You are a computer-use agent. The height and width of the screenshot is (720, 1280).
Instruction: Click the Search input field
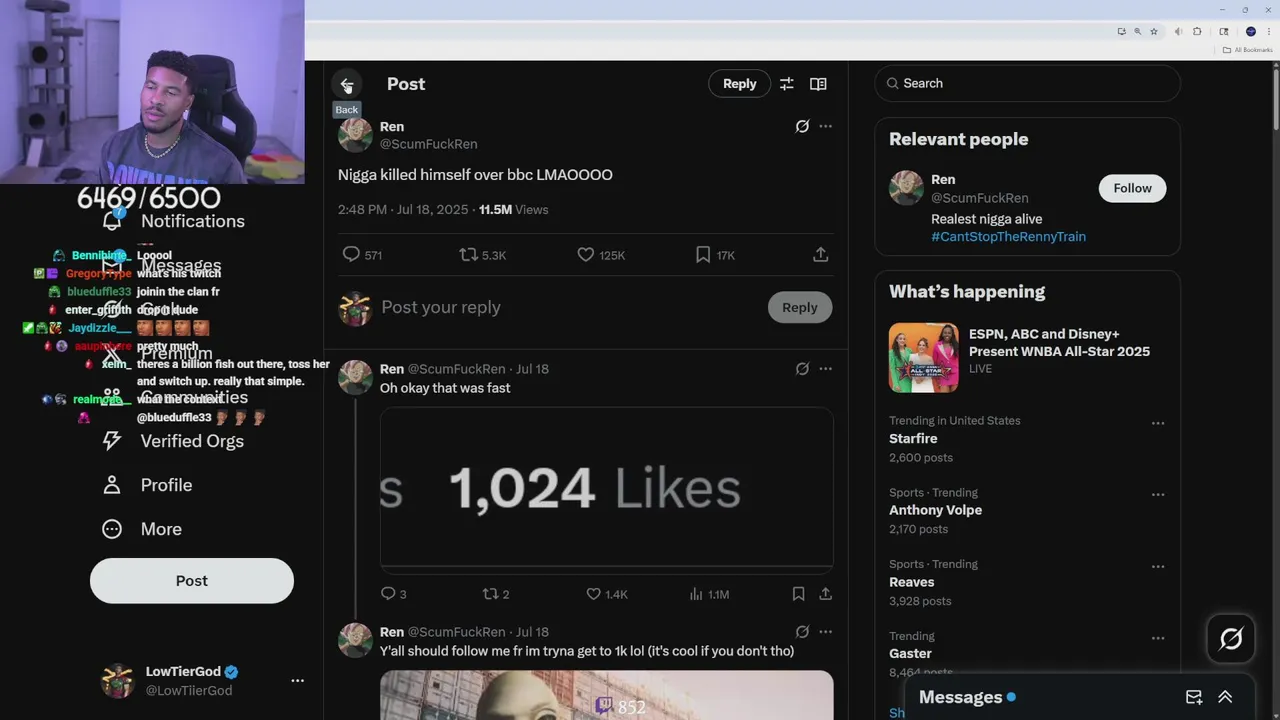1027,83
